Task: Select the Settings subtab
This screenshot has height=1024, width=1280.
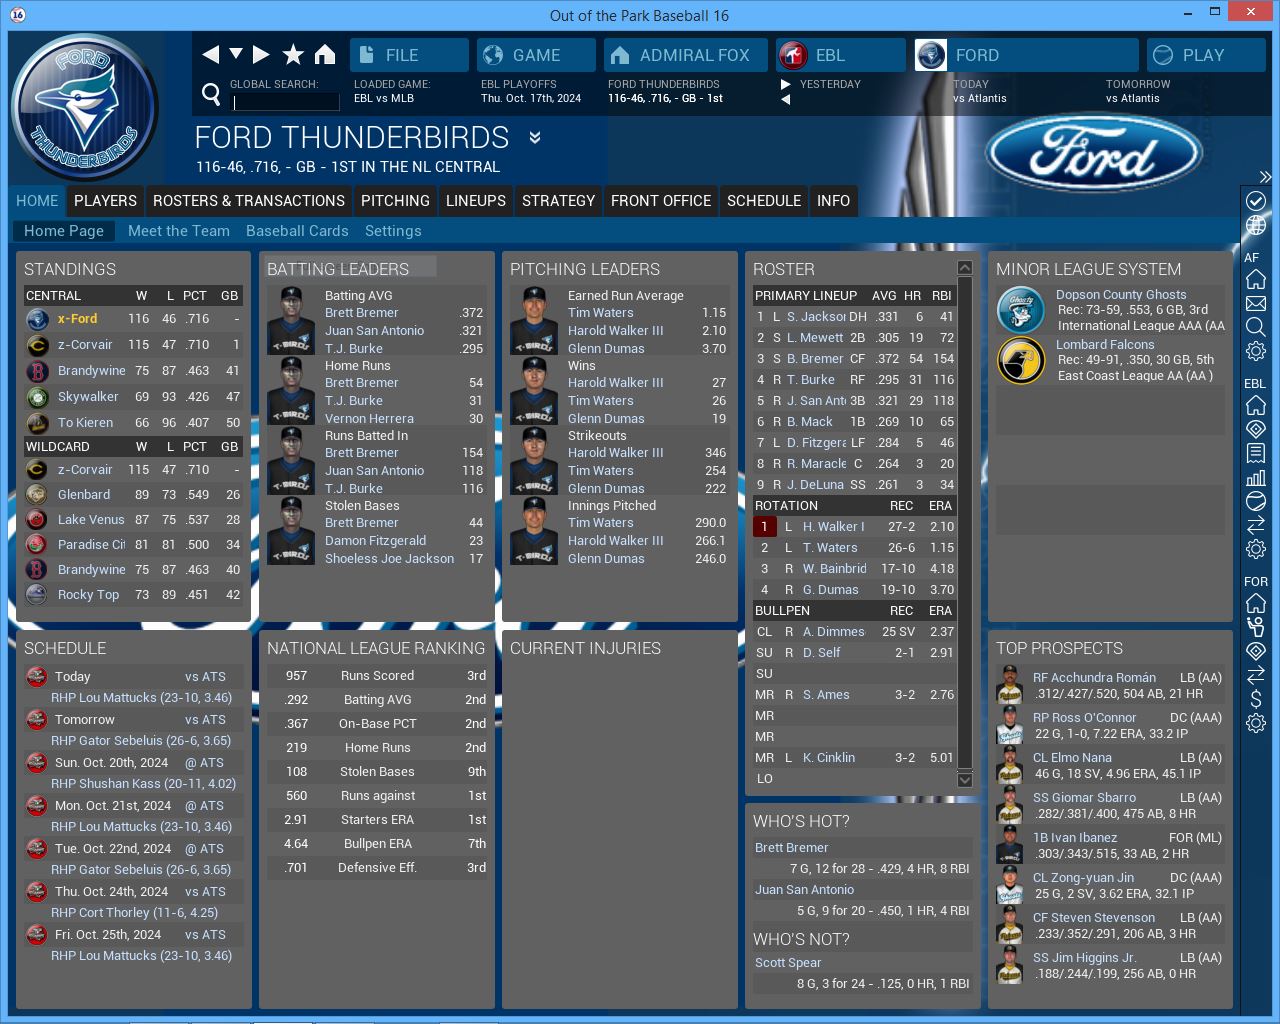Action: (393, 231)
